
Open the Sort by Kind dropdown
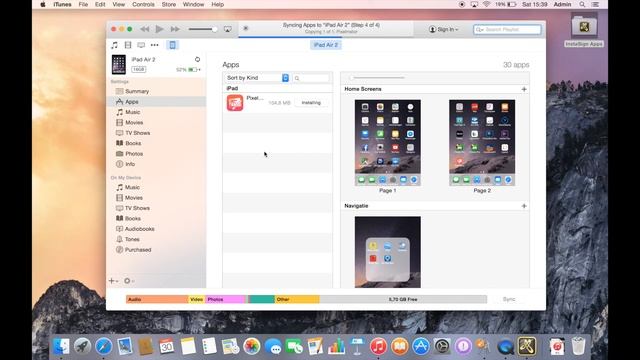tap(257, 78)
